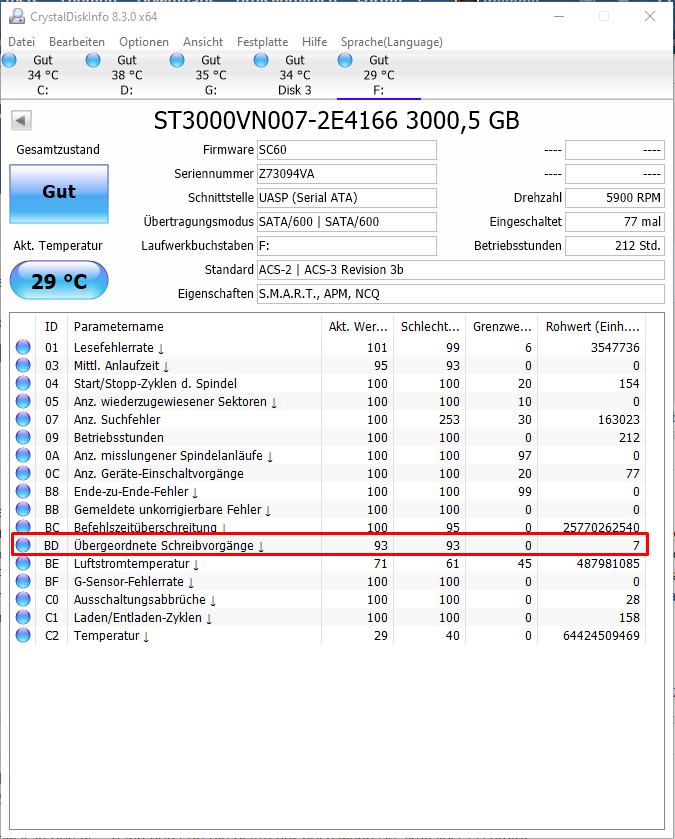Click status orb of Ende-zu-Ende-Fehler row
Screen dimensions: 675x839
coord(23,491)
